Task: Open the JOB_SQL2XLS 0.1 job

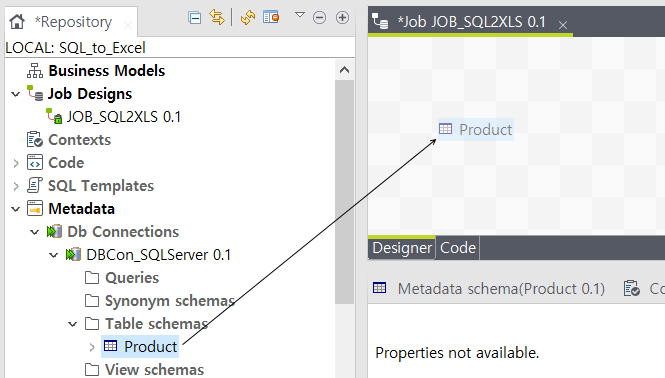Action: click(123, 117)
